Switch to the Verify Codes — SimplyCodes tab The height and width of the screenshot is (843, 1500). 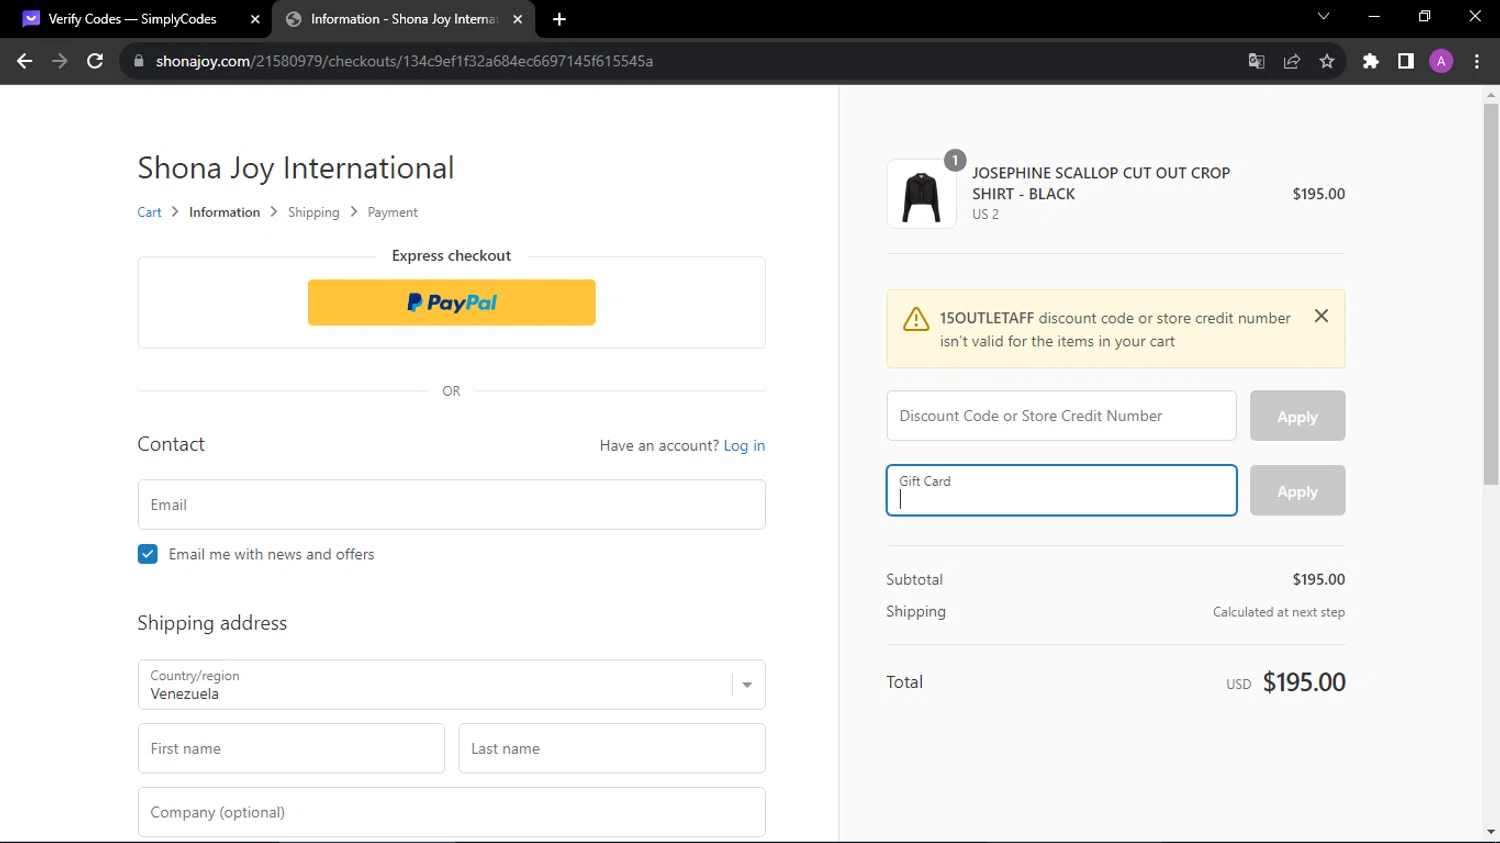132,19
